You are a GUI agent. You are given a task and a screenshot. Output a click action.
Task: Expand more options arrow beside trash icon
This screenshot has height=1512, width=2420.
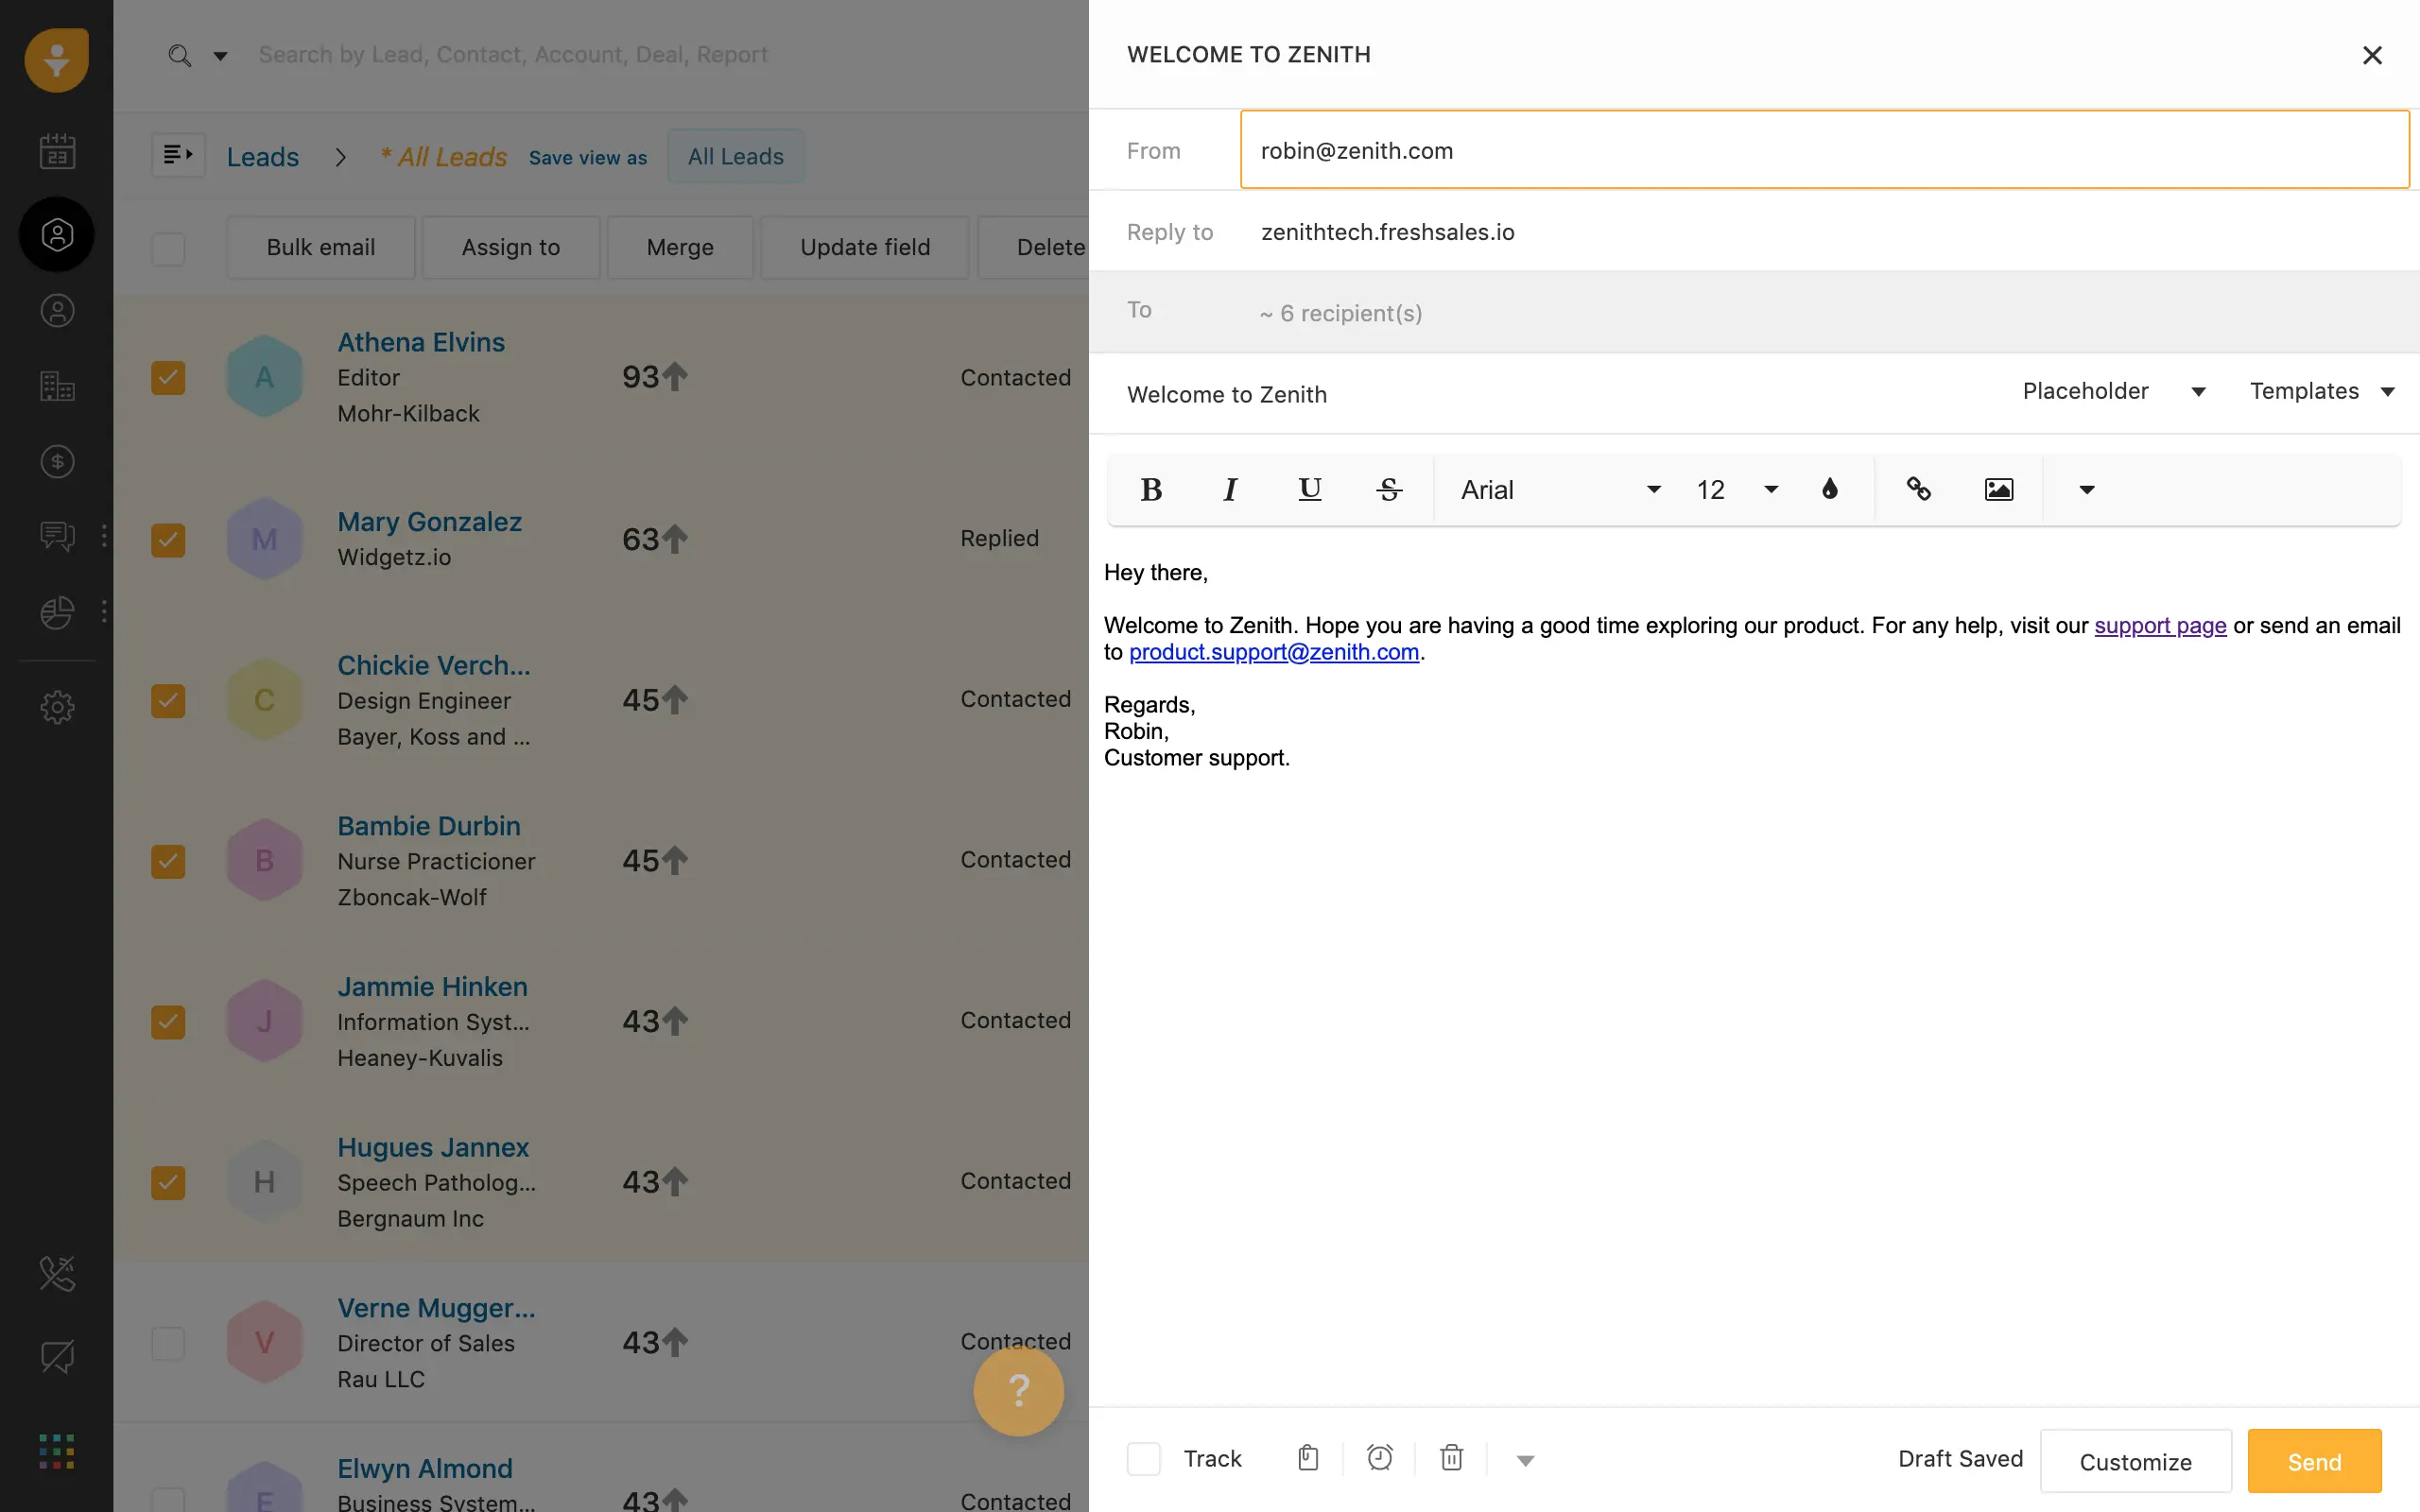[1525, 1460]
